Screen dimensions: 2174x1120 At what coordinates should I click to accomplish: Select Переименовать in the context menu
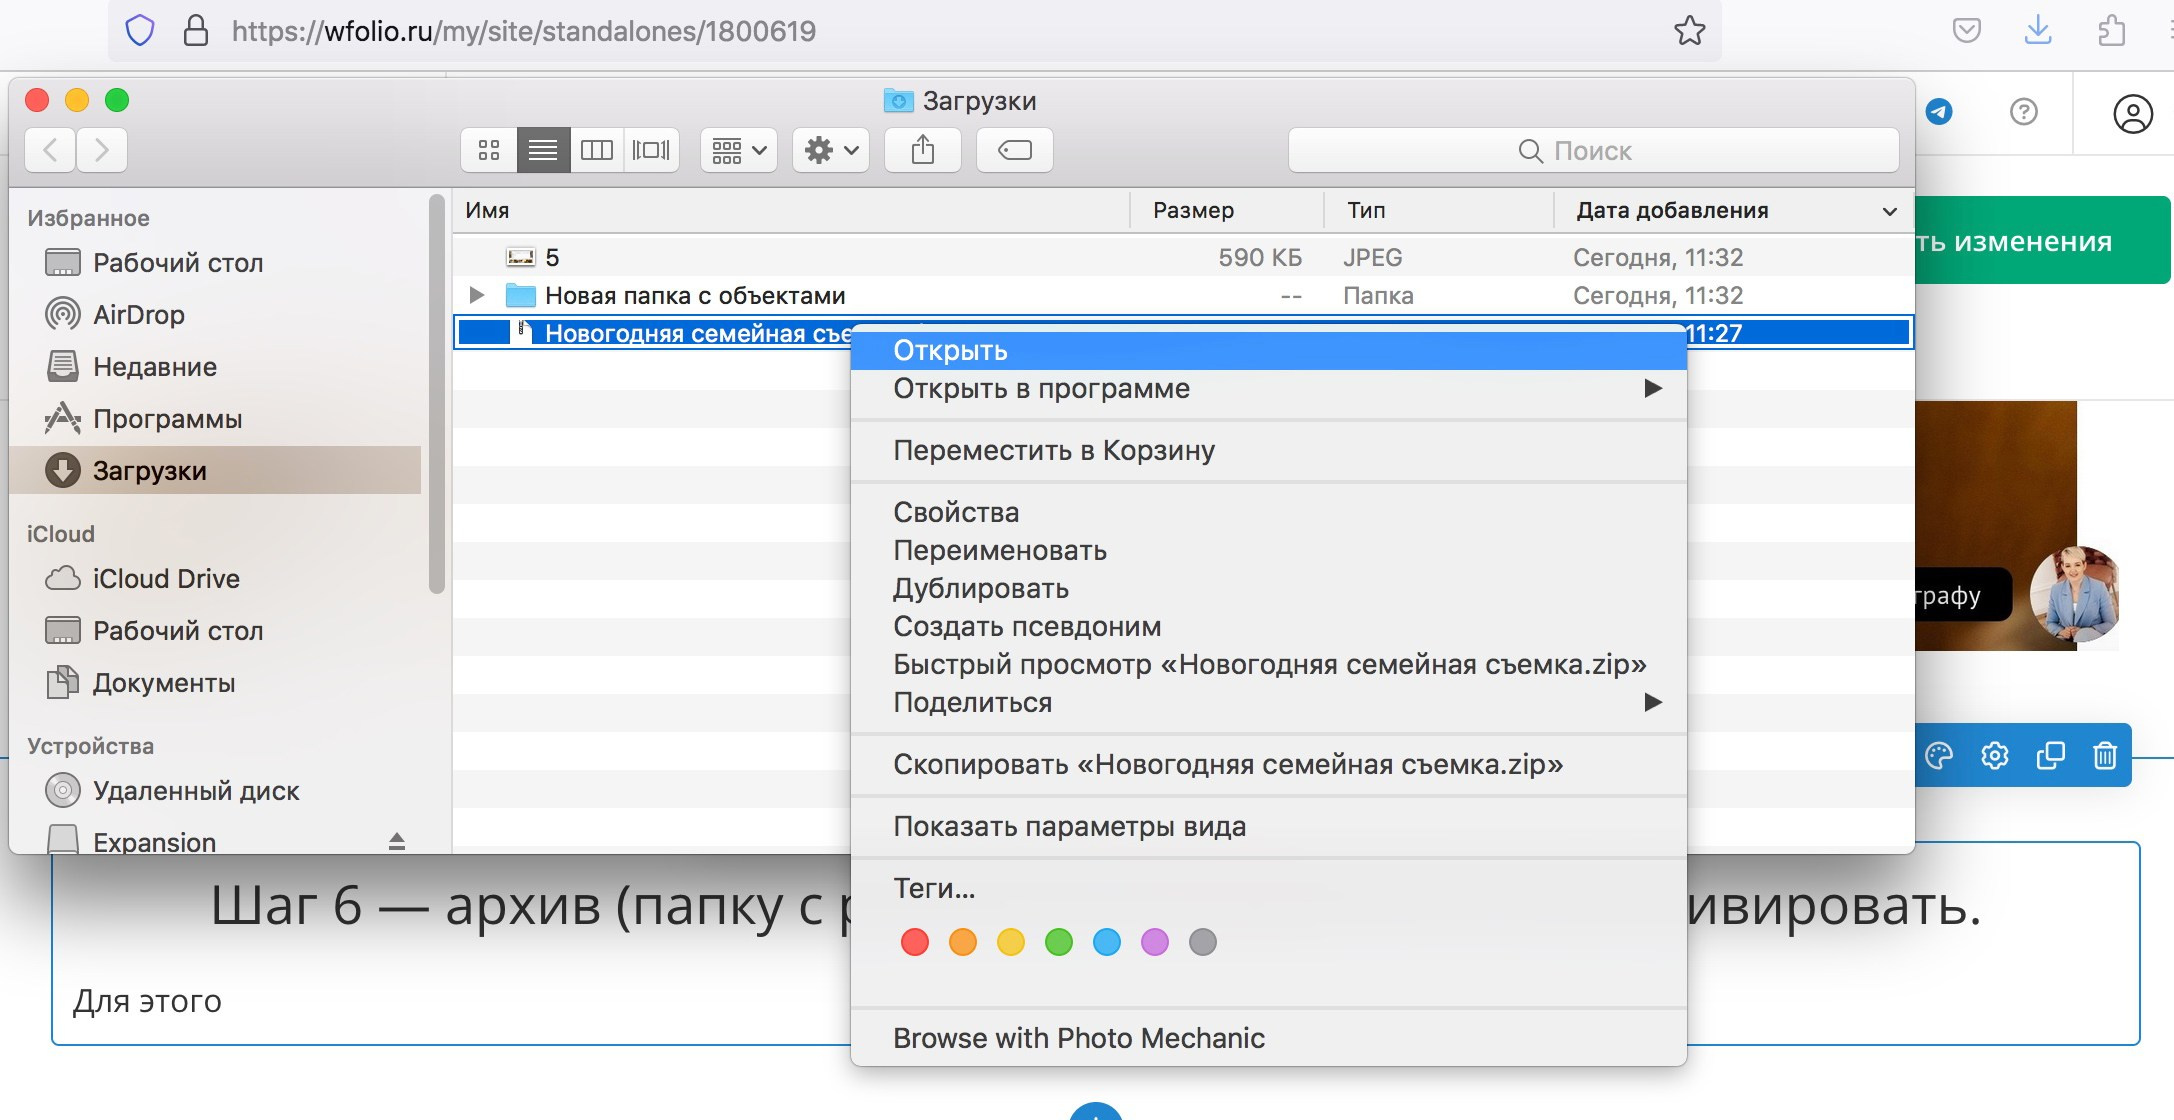(999, 550)
